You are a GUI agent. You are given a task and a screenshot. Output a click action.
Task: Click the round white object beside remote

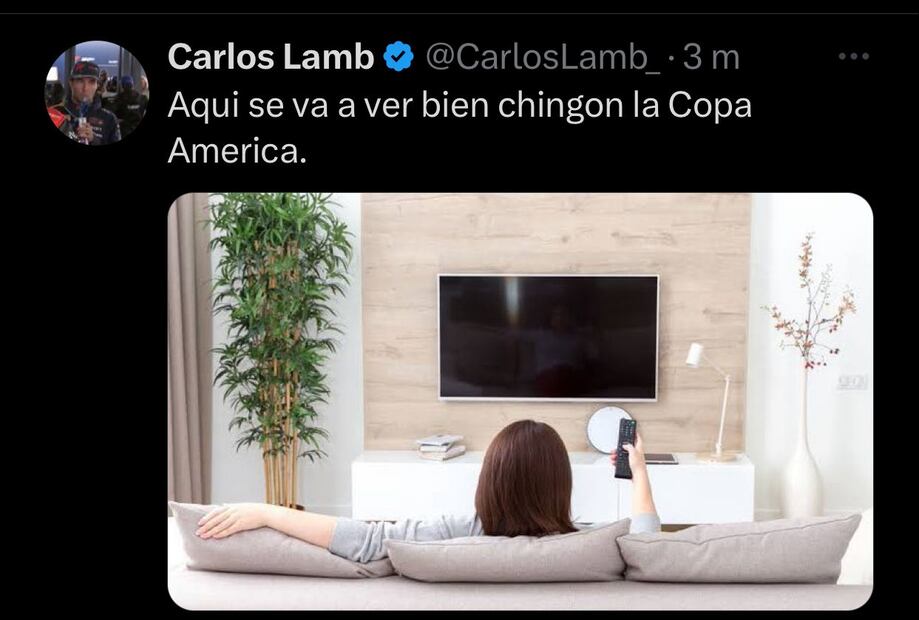pos(605,430)
